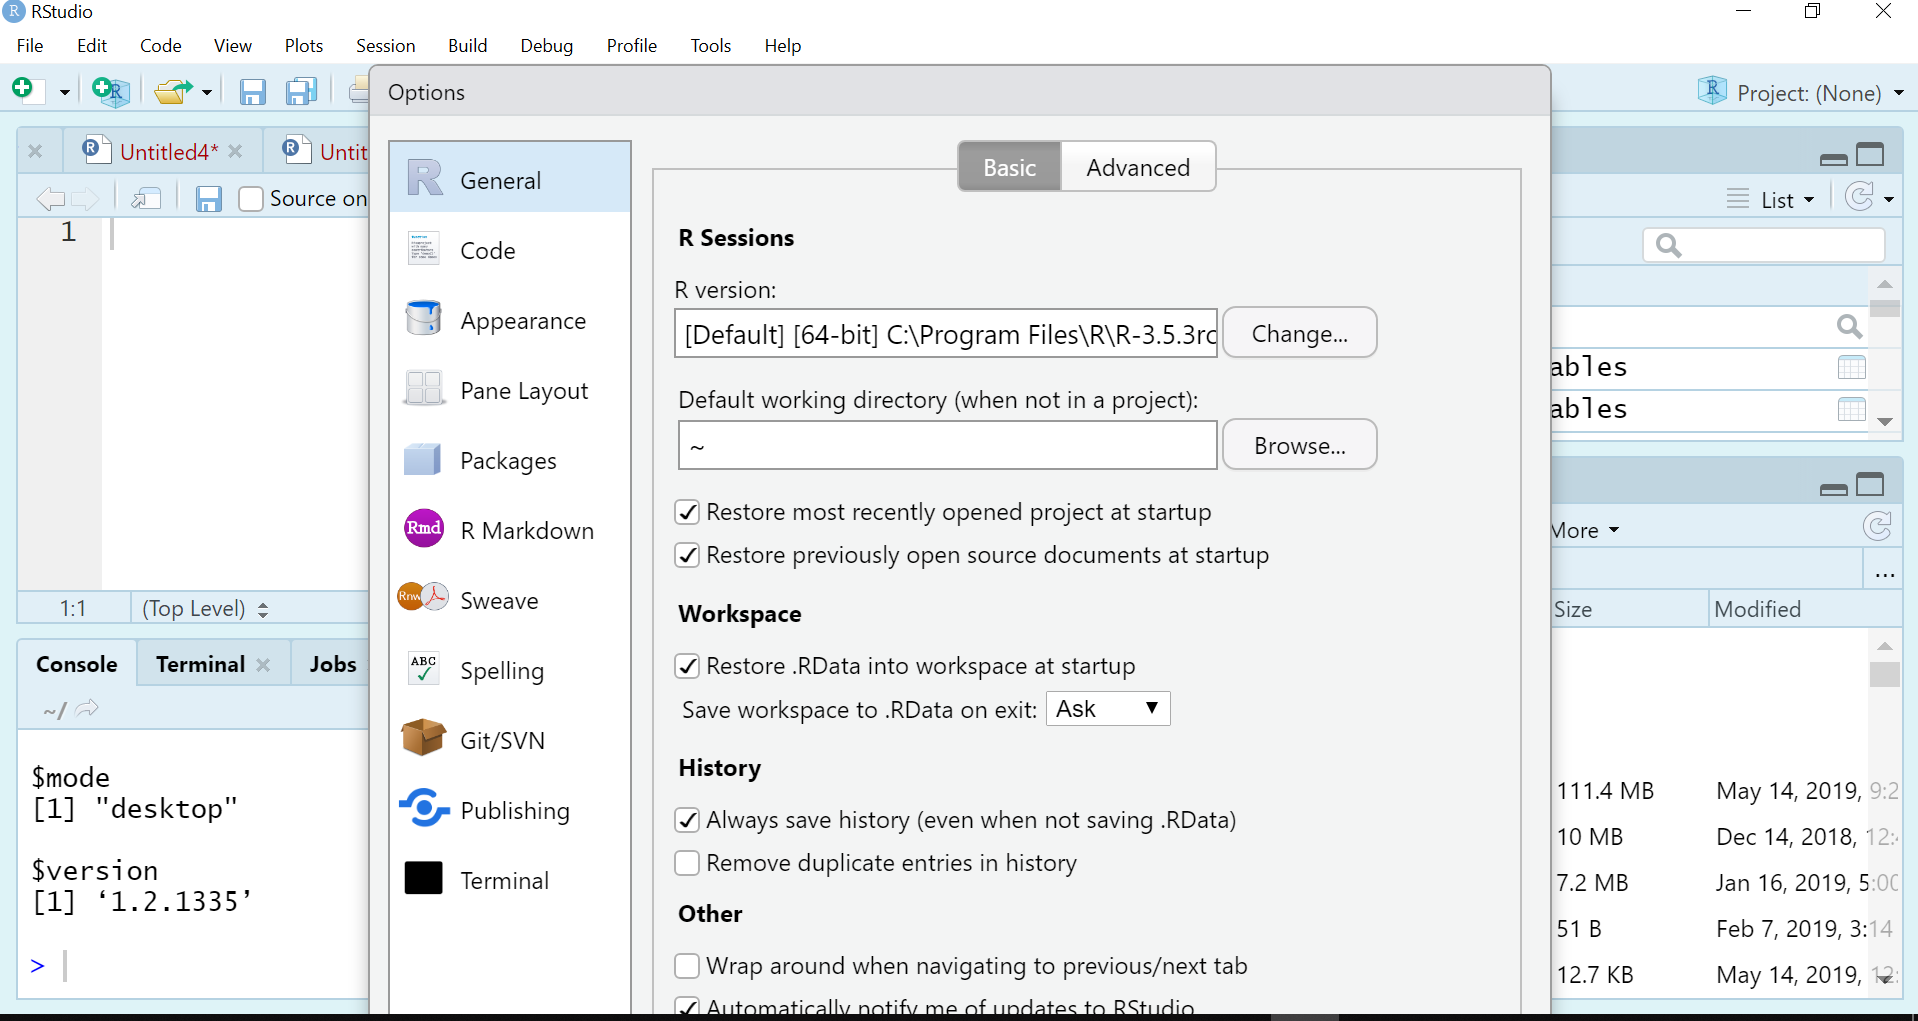Browse for default working directory
Image resolution: width=1918 pixels, height=1021 pixels.
[x=1299, y=444]
